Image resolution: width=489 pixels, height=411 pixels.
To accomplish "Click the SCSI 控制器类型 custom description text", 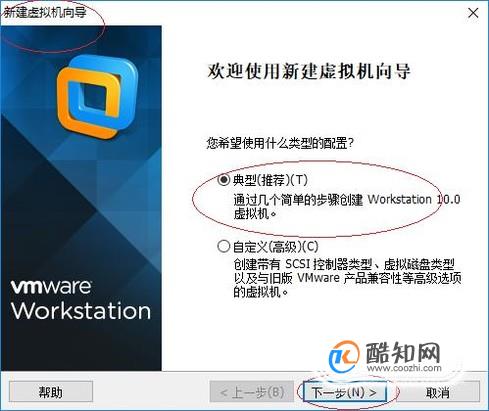I will [347, 278].
